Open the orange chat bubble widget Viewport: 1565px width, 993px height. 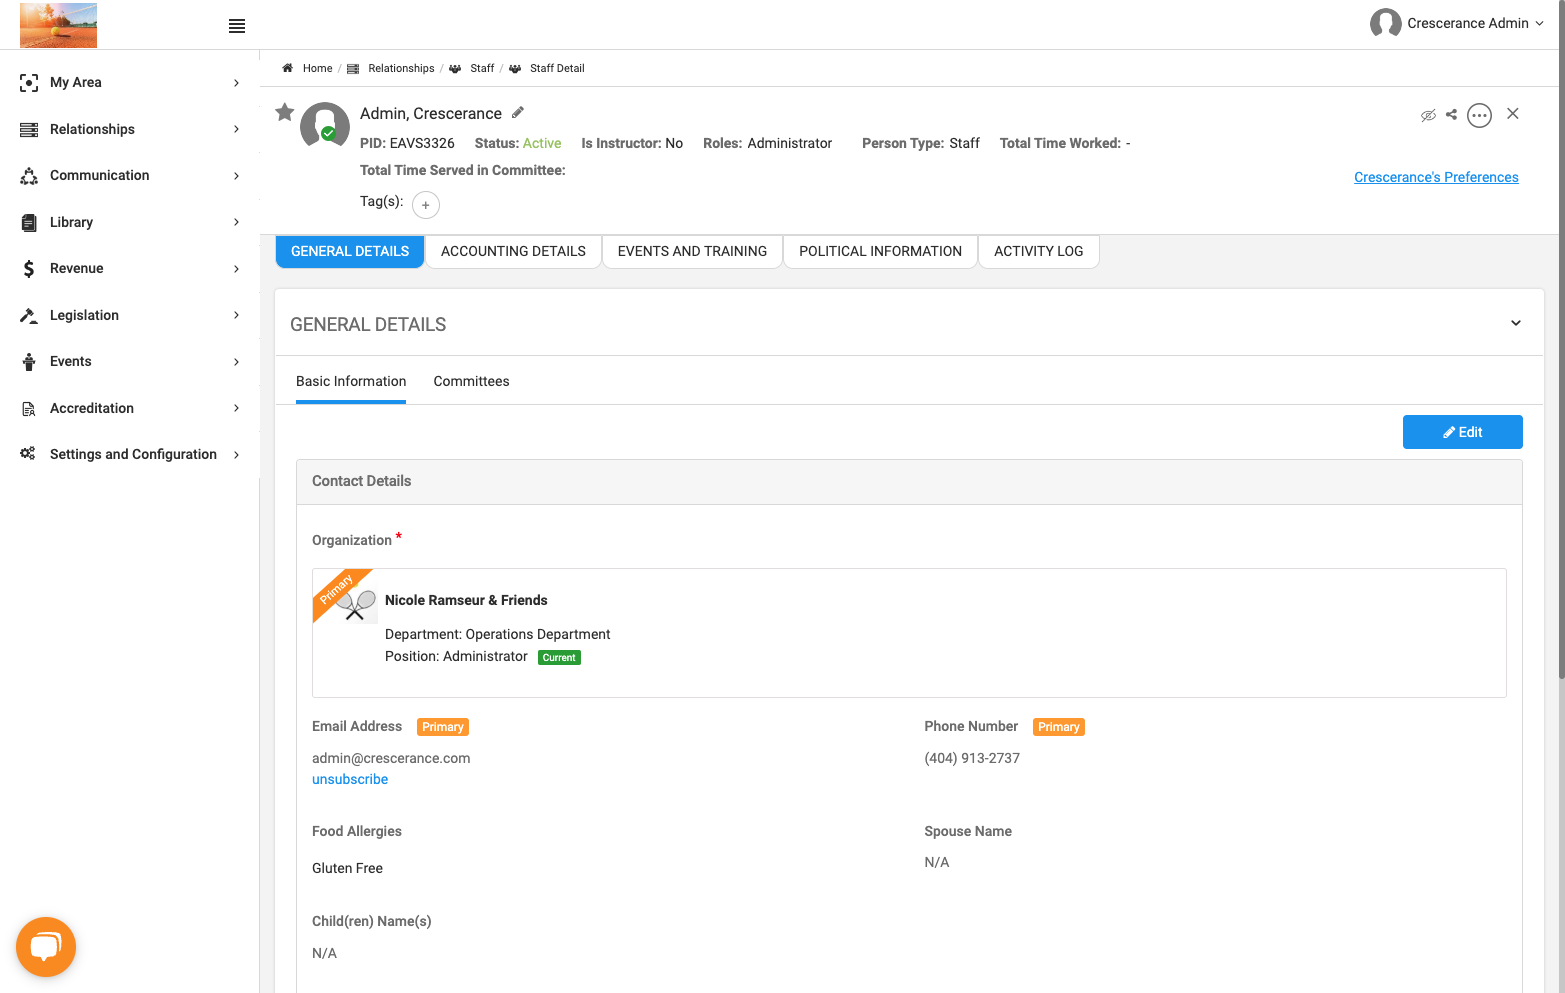coord(46,946)
